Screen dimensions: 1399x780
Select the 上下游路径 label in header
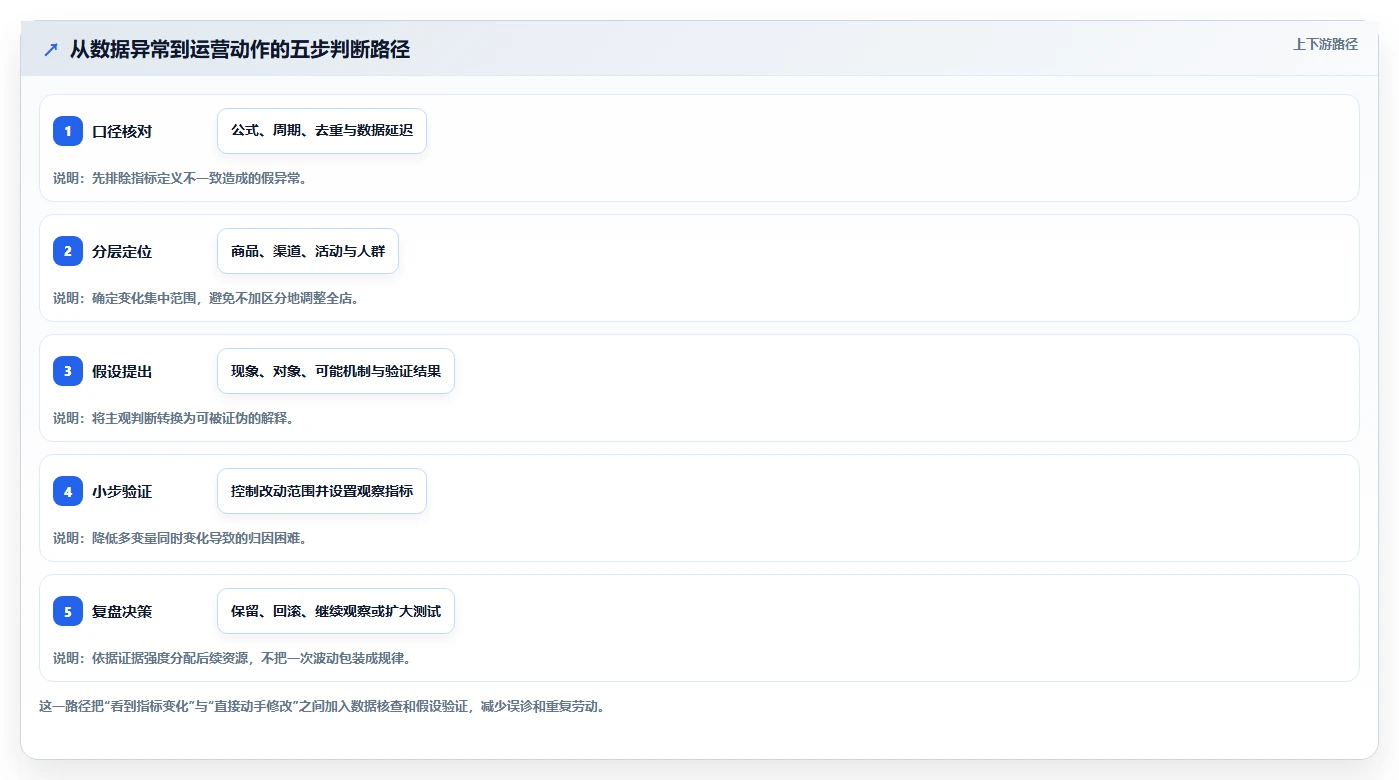(x=1325, y=44)
